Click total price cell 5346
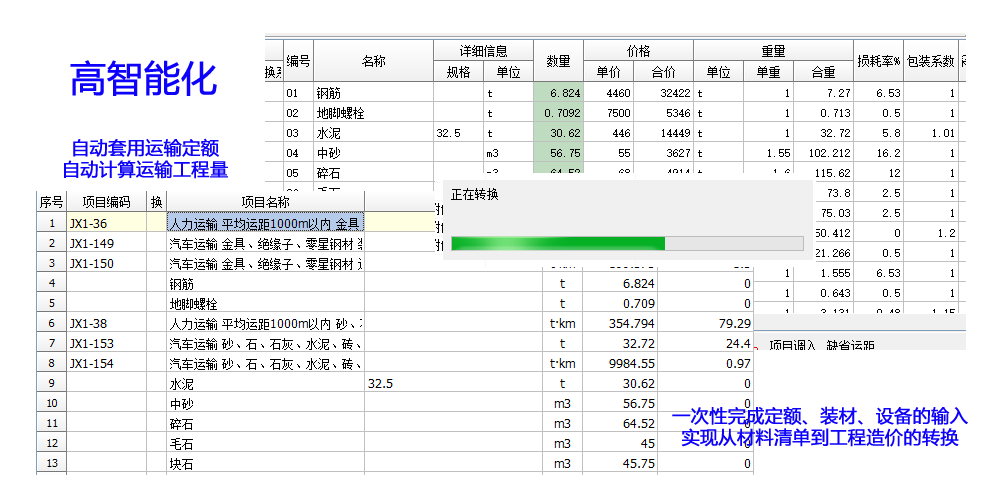The width and height of the screenshot is (1000, 500). pos(663,114)
